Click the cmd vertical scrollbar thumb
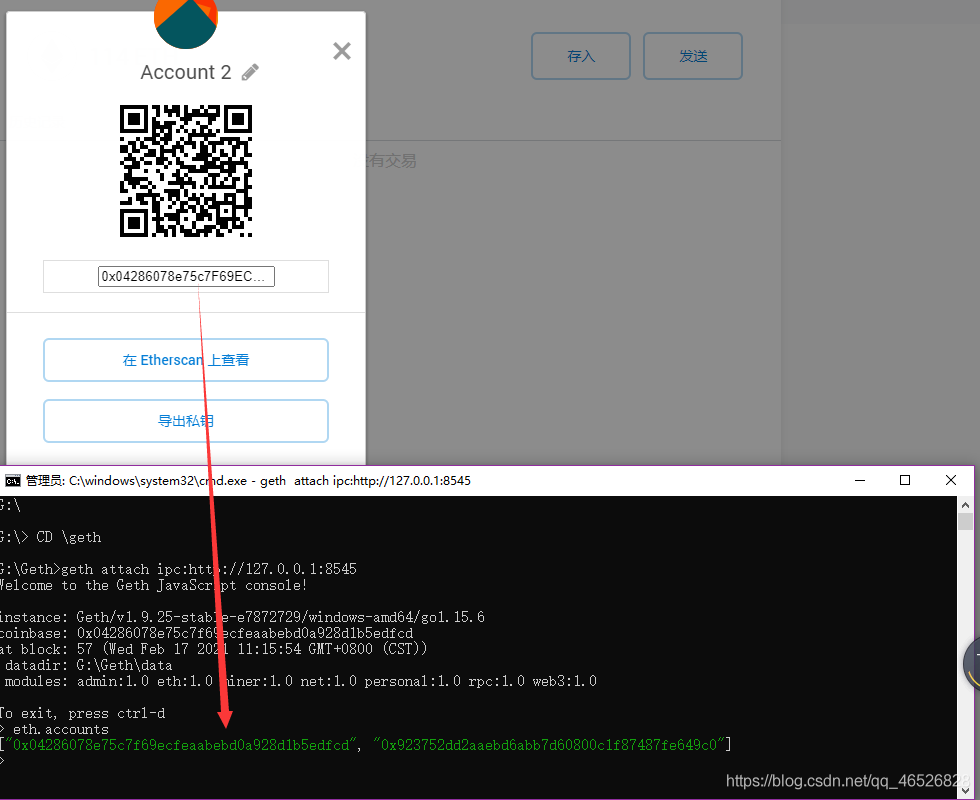980x800 pixels. [966, 521]
